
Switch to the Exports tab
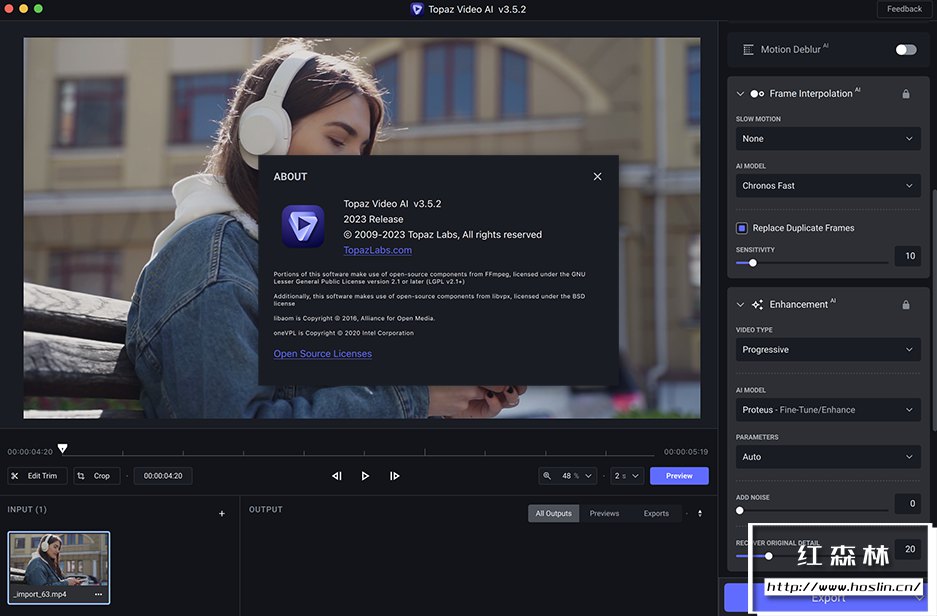tap(656, 513)
